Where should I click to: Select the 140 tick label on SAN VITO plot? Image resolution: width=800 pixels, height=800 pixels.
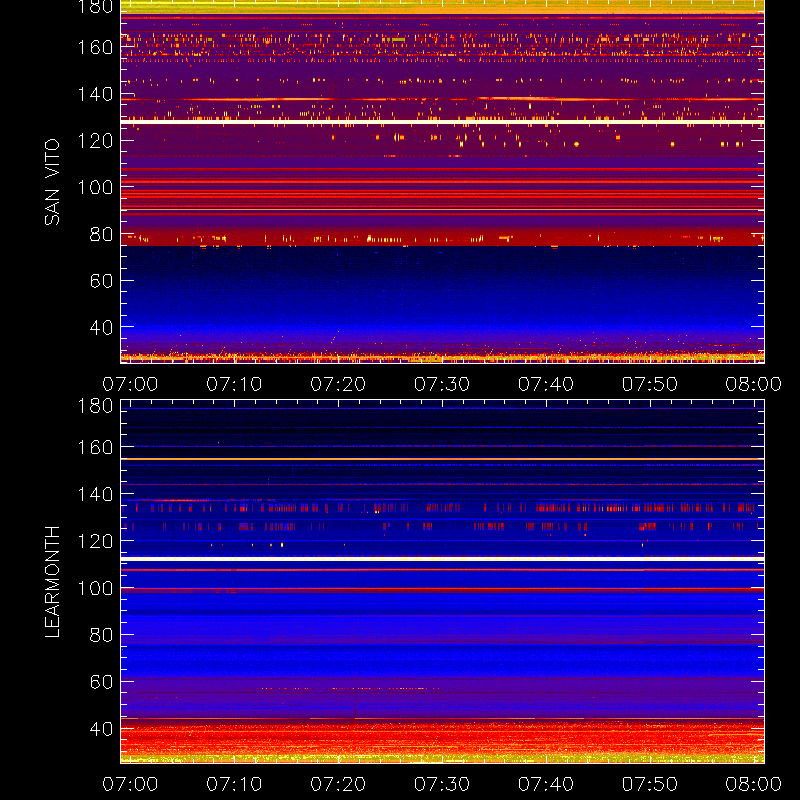point(95,94)
